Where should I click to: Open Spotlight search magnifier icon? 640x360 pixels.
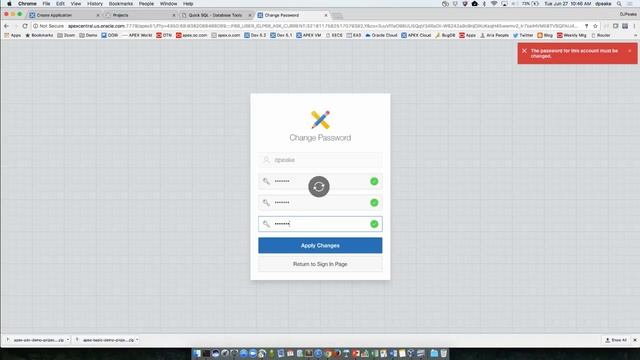coord(619,4)
